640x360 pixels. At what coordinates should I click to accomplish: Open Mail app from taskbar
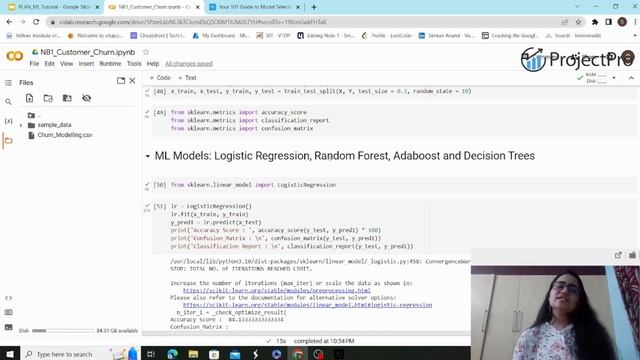click(x=235, y=354)
